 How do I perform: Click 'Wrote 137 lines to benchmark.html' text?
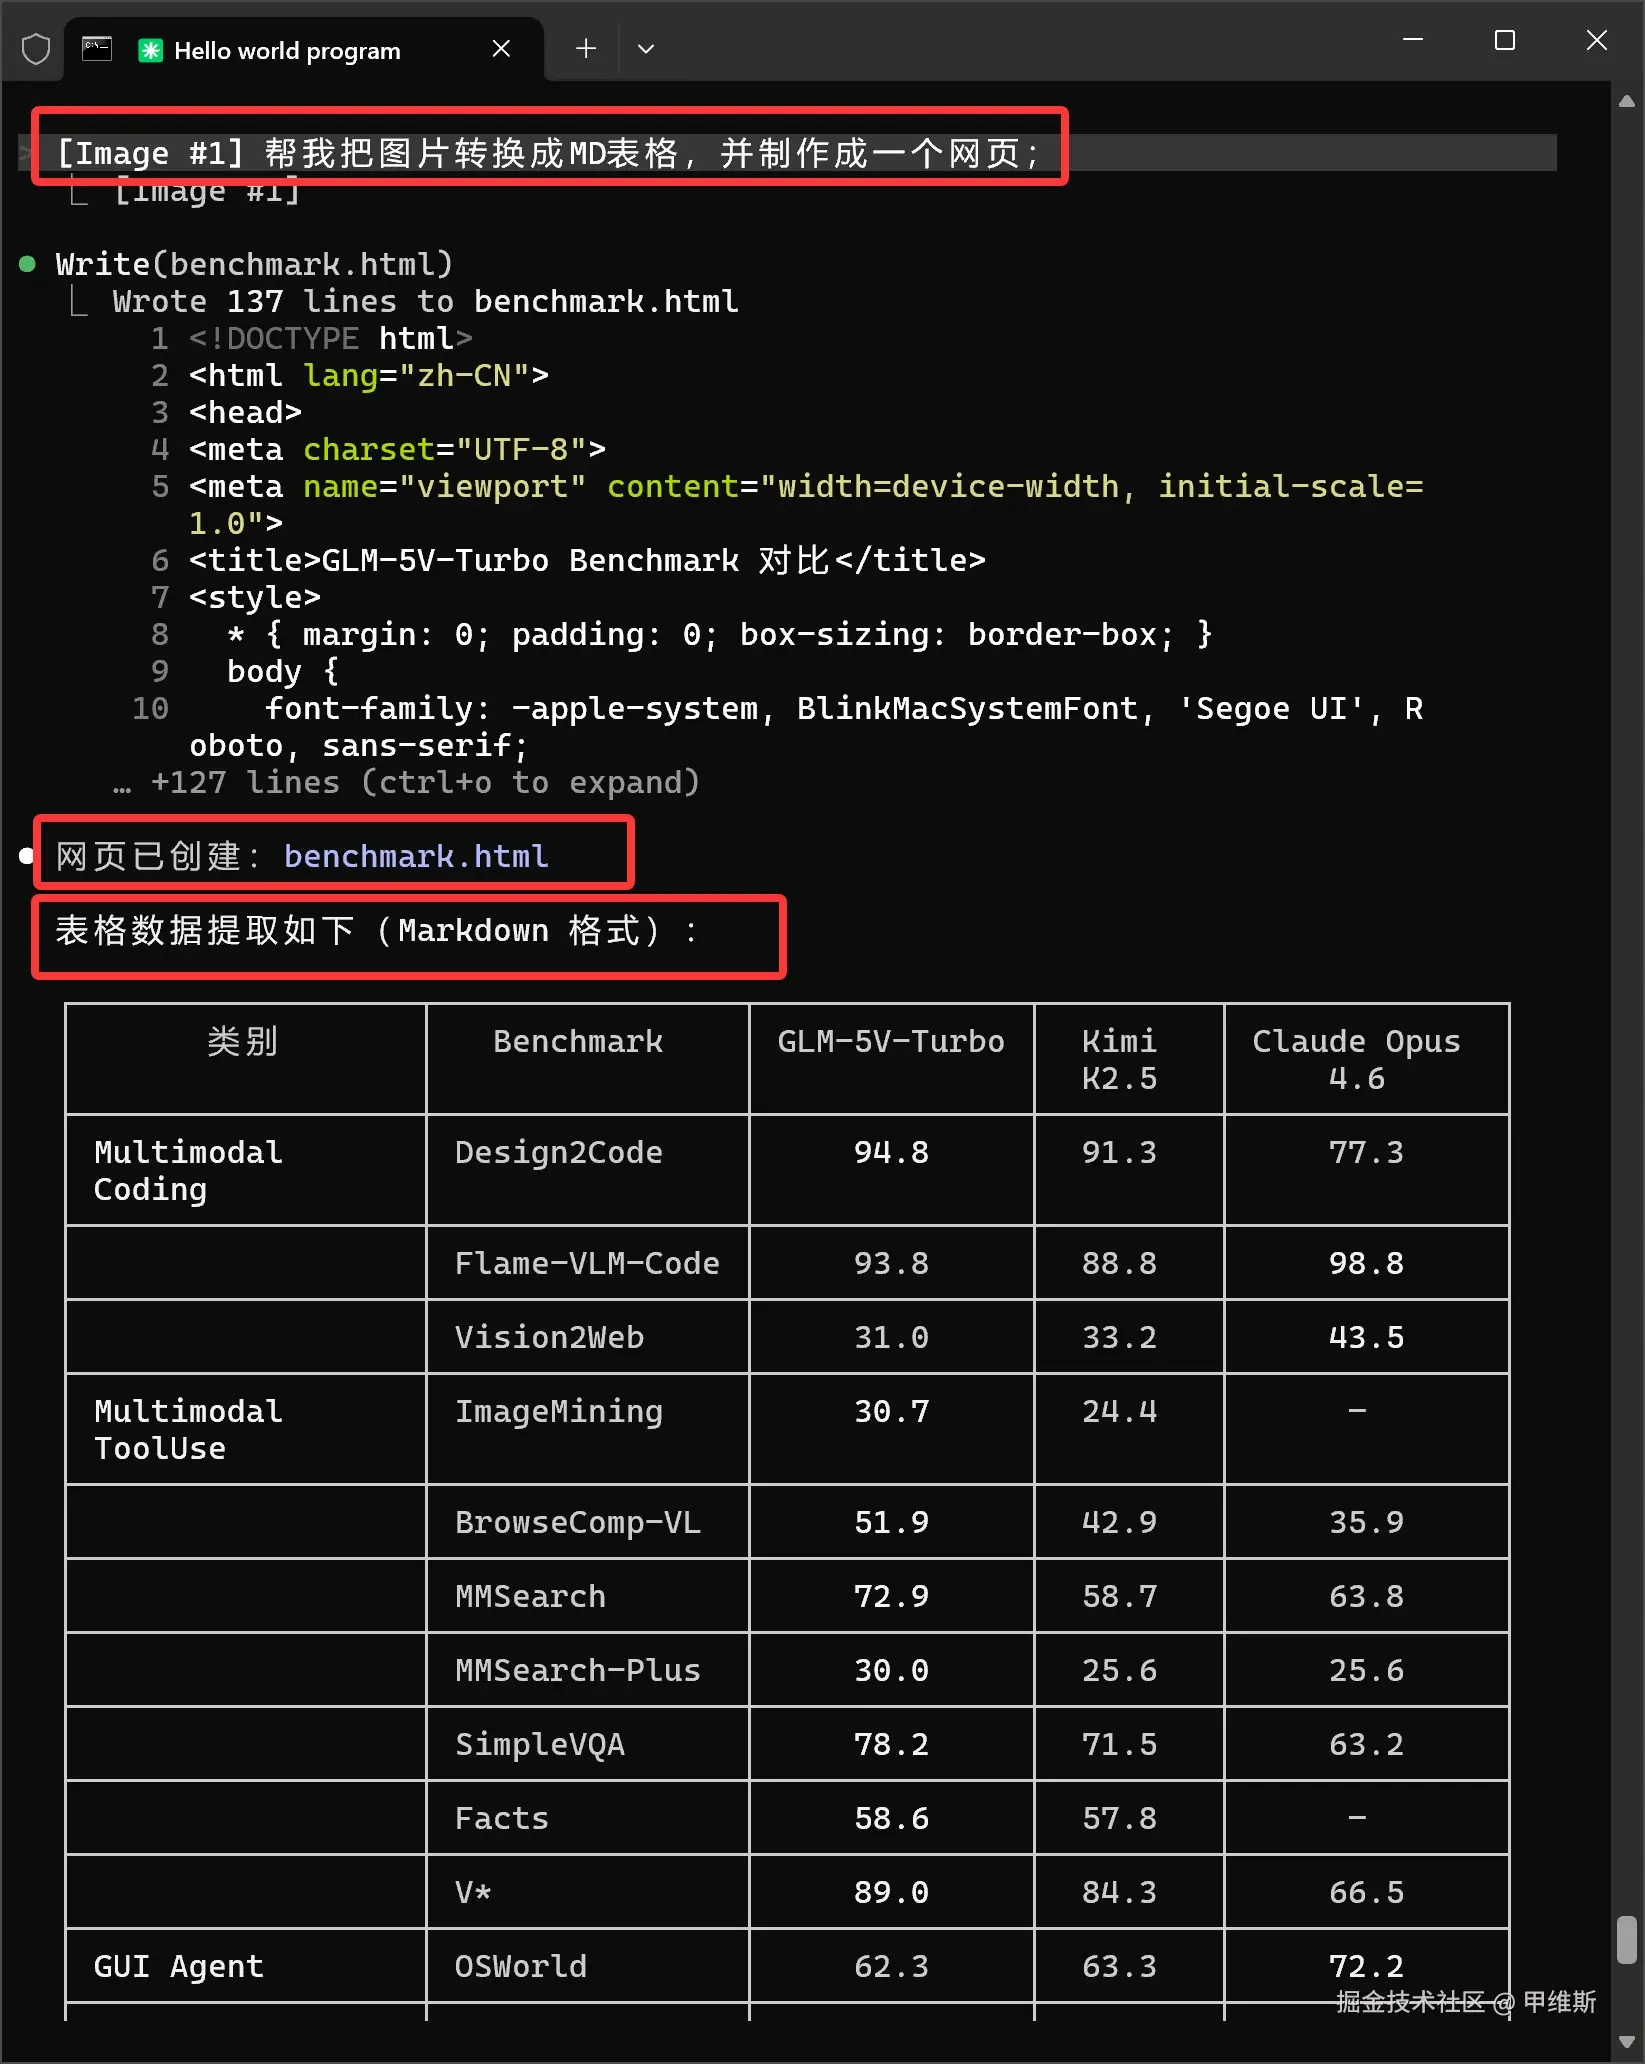425,301
